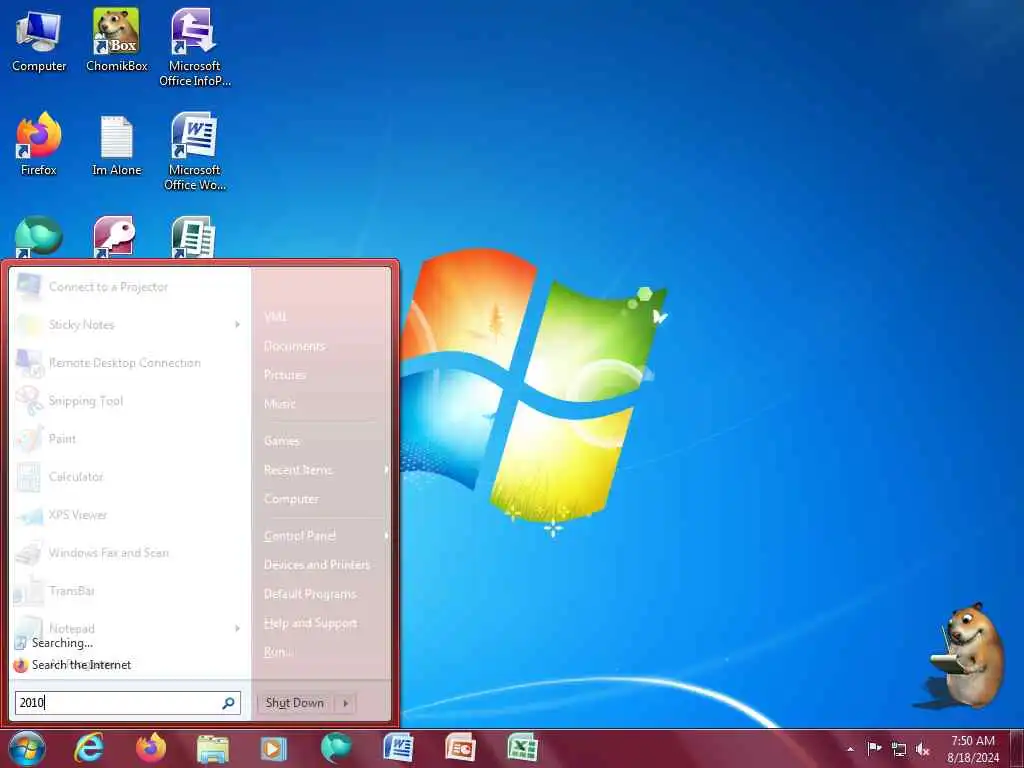Select the teal sphere desktop shortcut

[39, 236]
